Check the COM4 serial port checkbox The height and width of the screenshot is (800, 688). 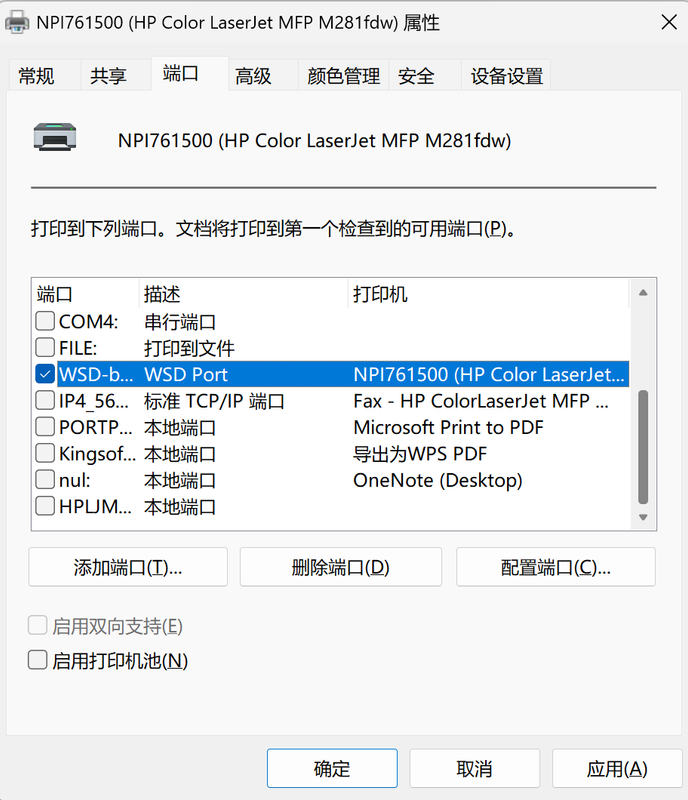coord(45,322)
